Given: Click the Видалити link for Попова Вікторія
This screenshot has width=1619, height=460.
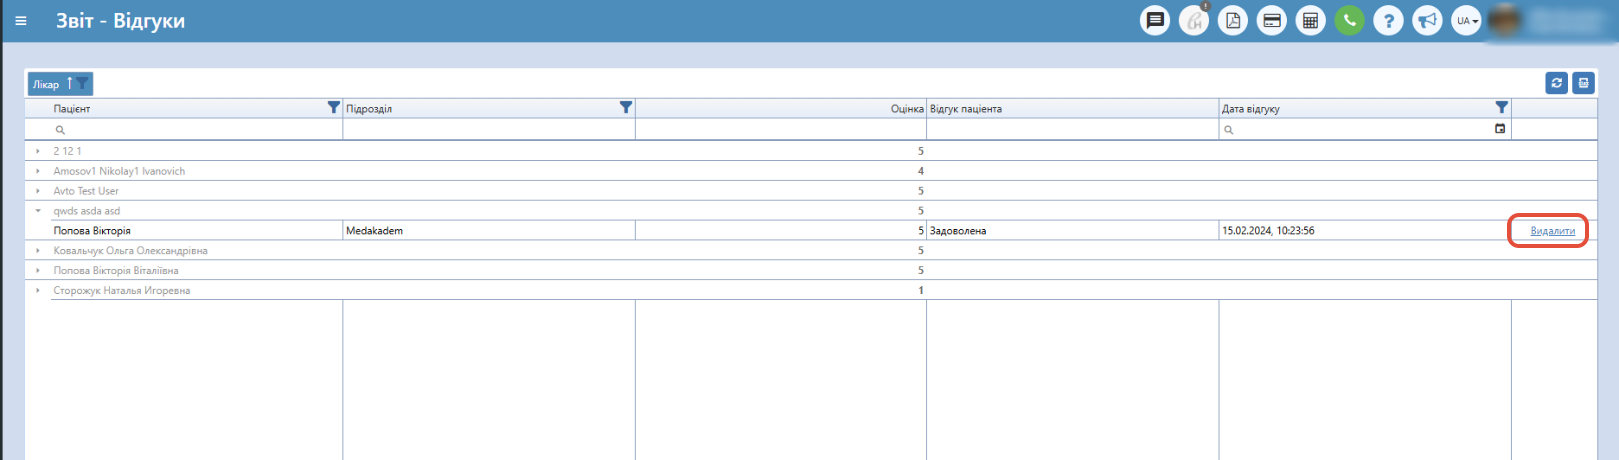Looking at the screenshot, I should click(x=1552, y=231).
